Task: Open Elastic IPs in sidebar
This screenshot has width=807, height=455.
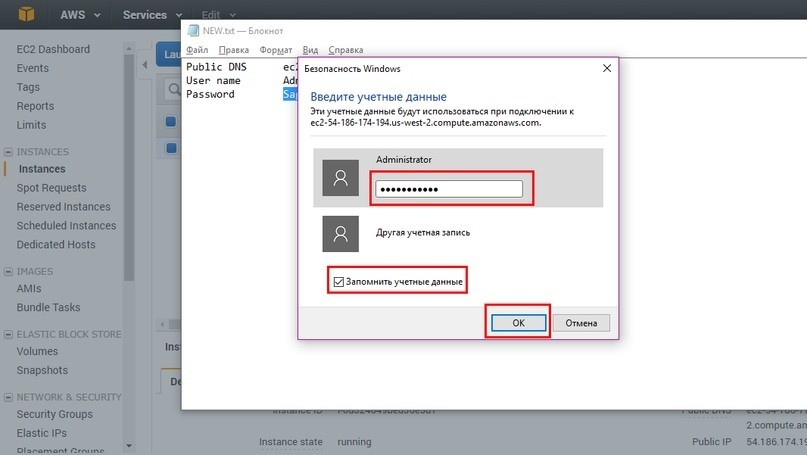Action: click(42, 433)
